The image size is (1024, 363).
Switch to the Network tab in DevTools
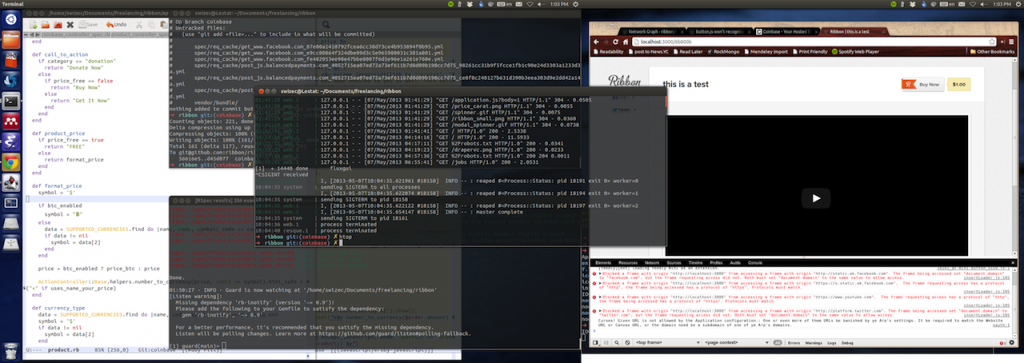pyautogui.click(x=652, y=262)
